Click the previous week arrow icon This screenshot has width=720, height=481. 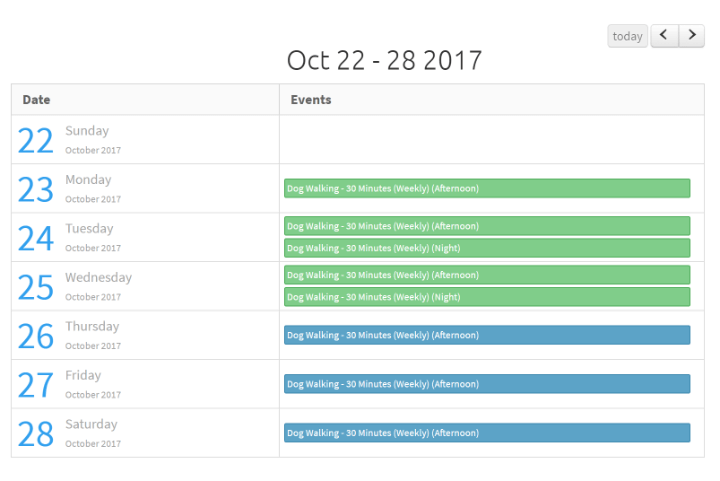point(664,35)
